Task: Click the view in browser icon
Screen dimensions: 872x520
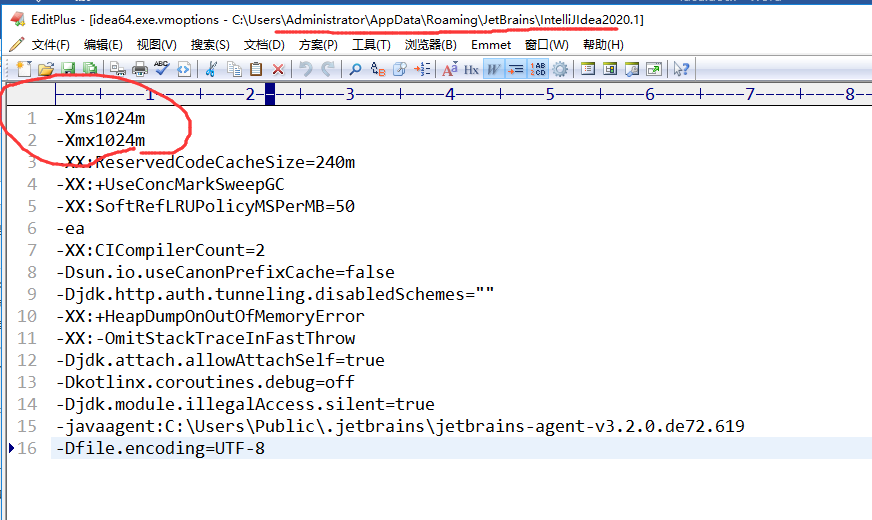Action: (x=184, y=69)
